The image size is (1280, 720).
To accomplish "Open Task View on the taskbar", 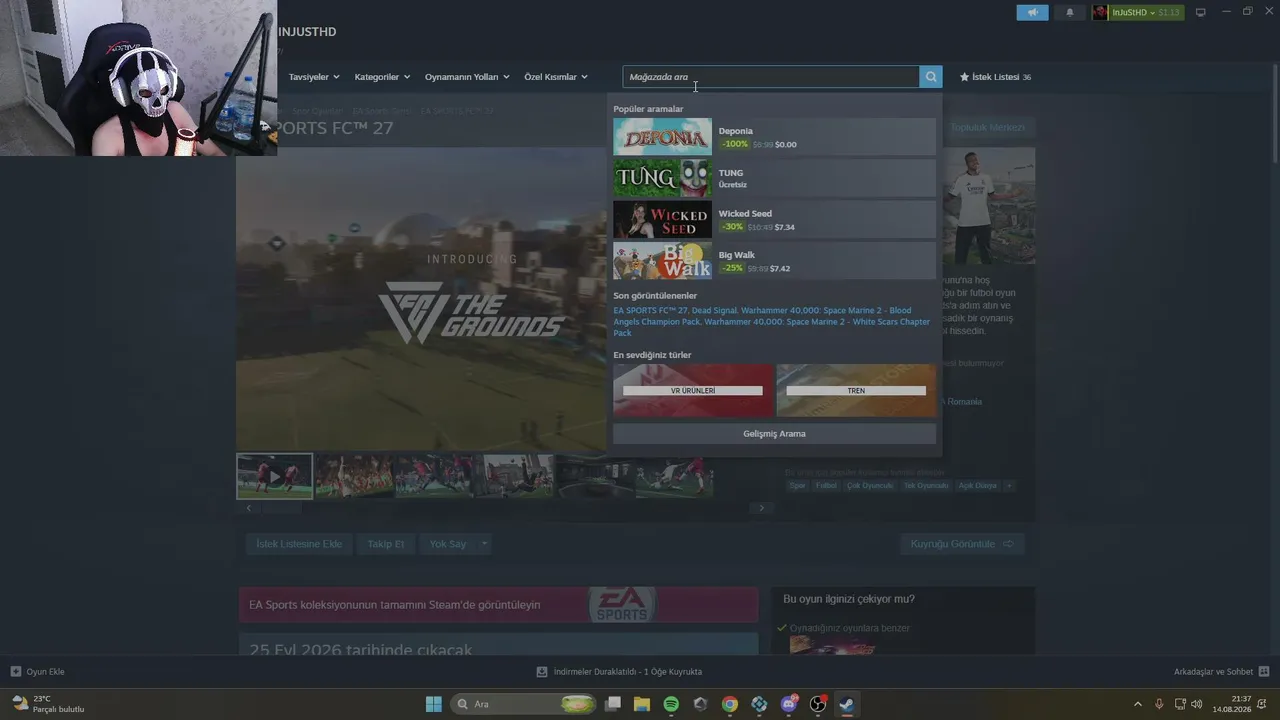I will 613,704.
